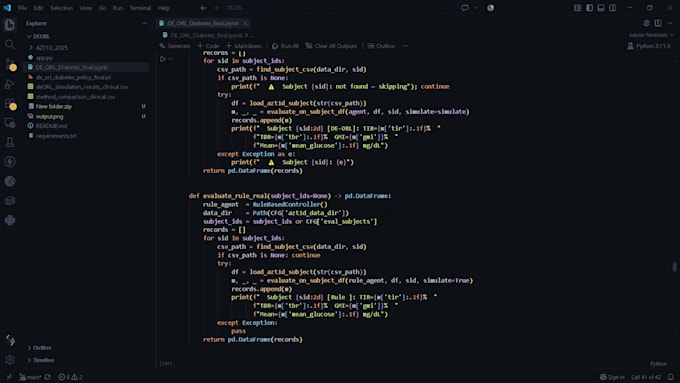Click Generate in notebook toolbar
Viewport: 680px width, 383px height.
tap(175, 46)
